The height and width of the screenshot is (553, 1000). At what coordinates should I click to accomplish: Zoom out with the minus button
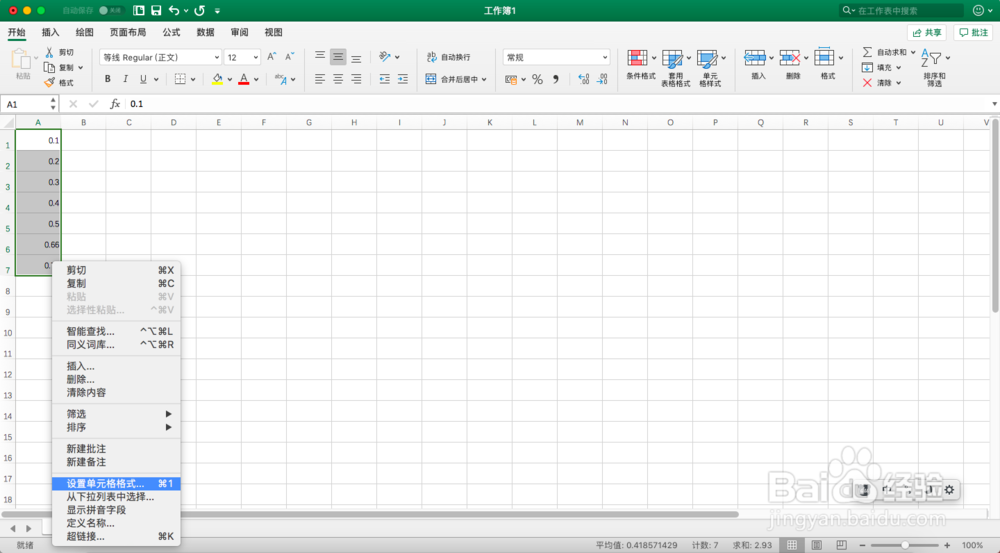point(862,545)
